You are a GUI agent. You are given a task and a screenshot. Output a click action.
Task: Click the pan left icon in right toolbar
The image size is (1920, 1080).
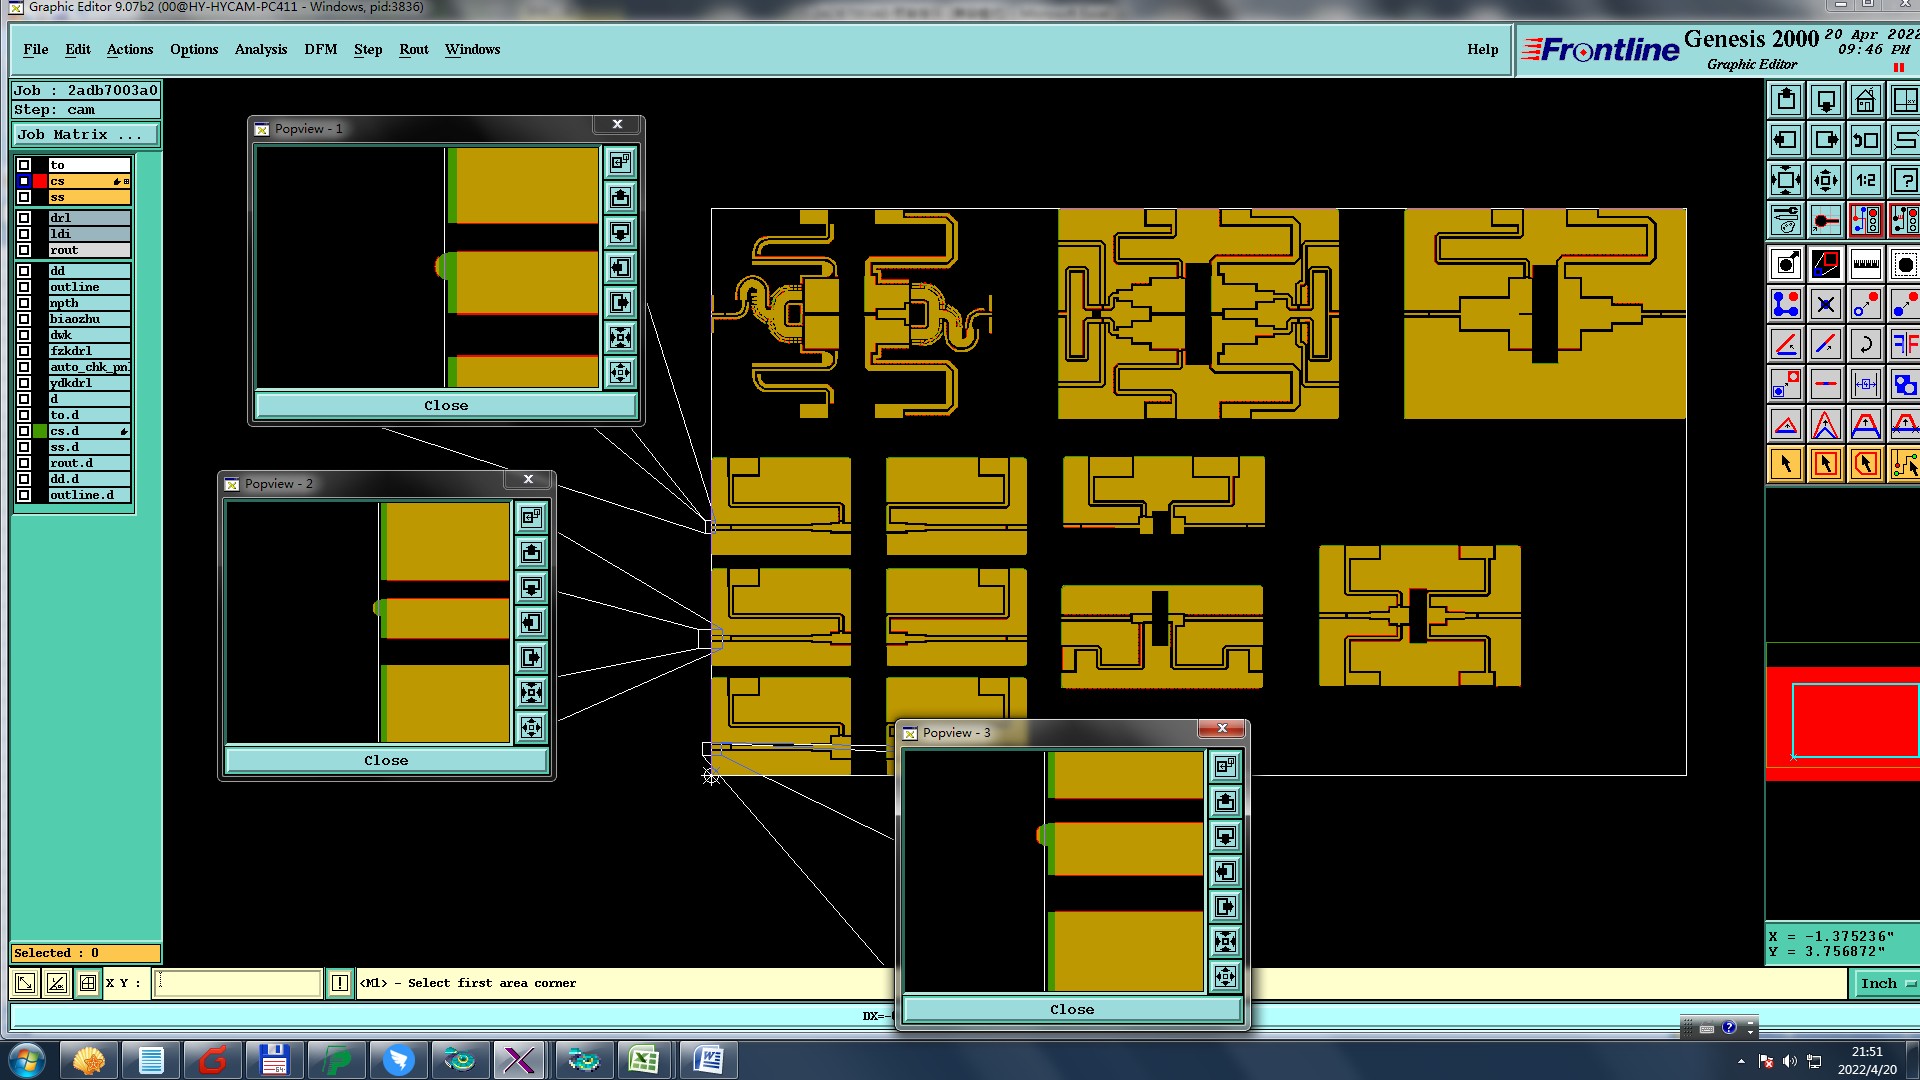1786,140
